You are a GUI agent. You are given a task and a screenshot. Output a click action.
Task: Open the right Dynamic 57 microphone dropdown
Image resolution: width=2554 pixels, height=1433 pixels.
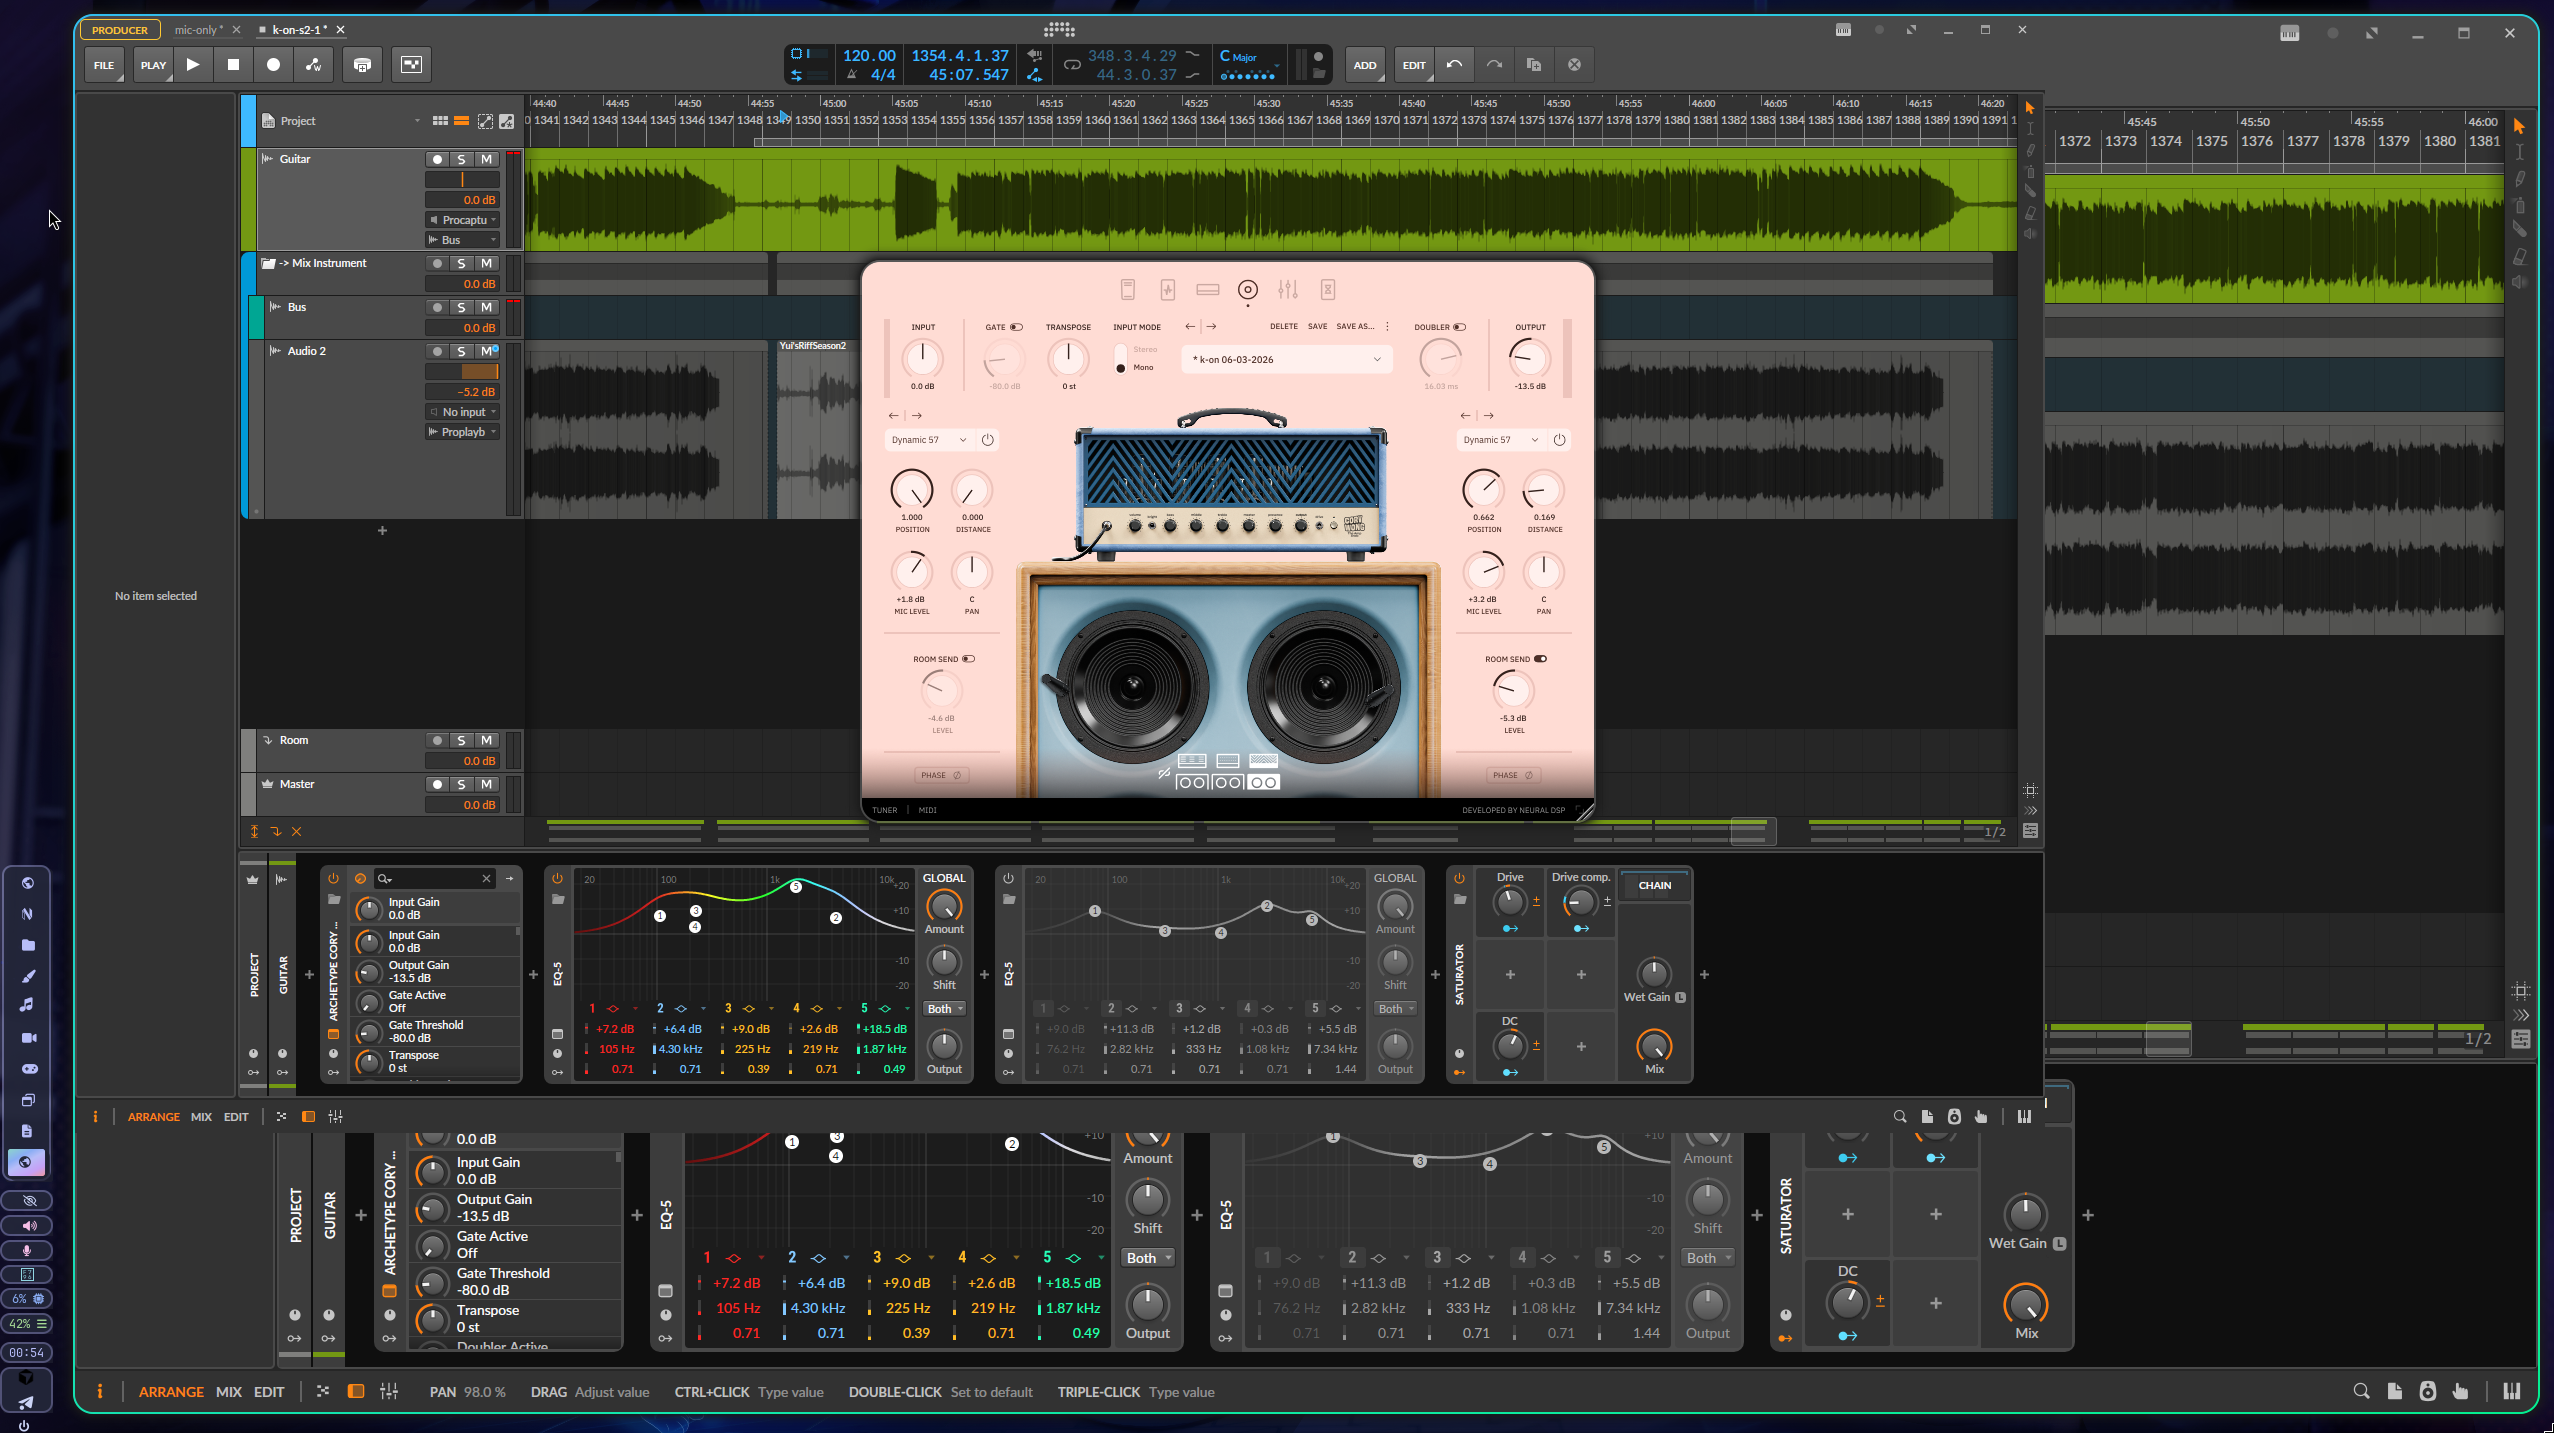(x=1501, y=440)
